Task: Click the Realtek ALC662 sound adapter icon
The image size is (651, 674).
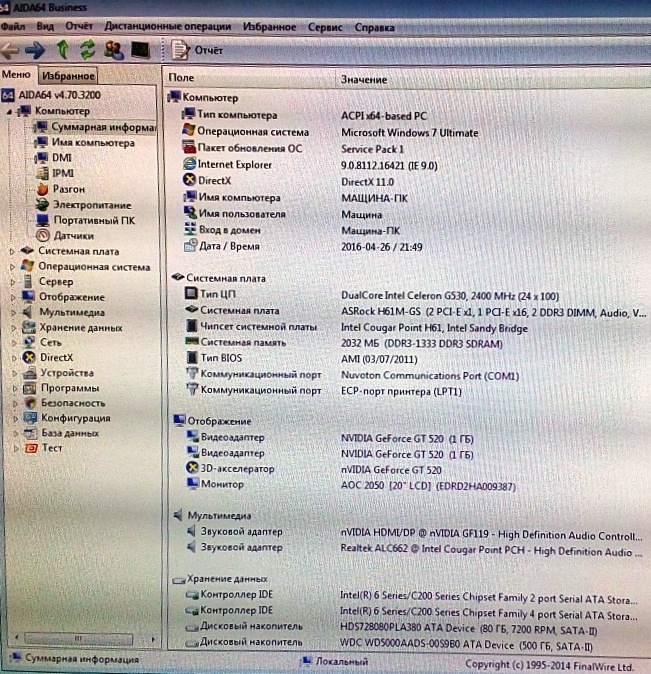Action: click(x=192, y=547)
